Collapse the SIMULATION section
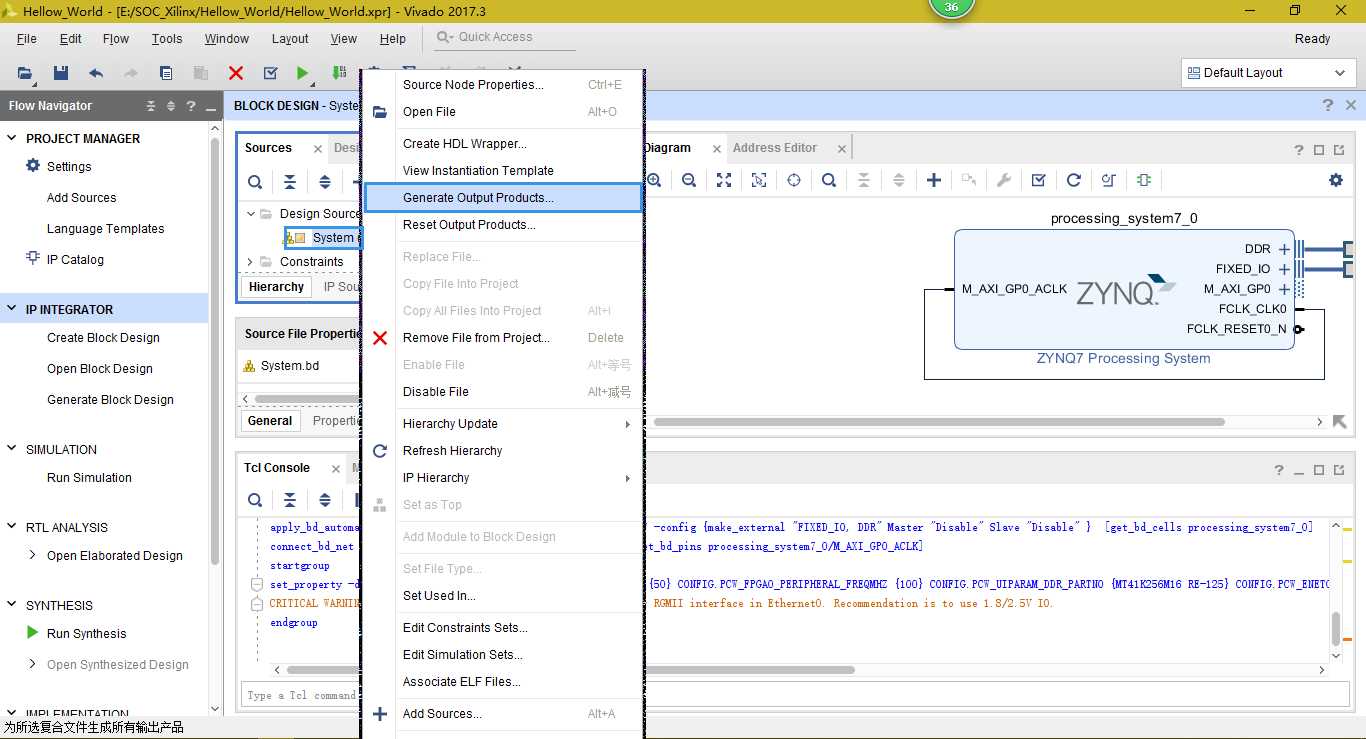Viewport: 1366px width, 739px height. click(12, 449)
